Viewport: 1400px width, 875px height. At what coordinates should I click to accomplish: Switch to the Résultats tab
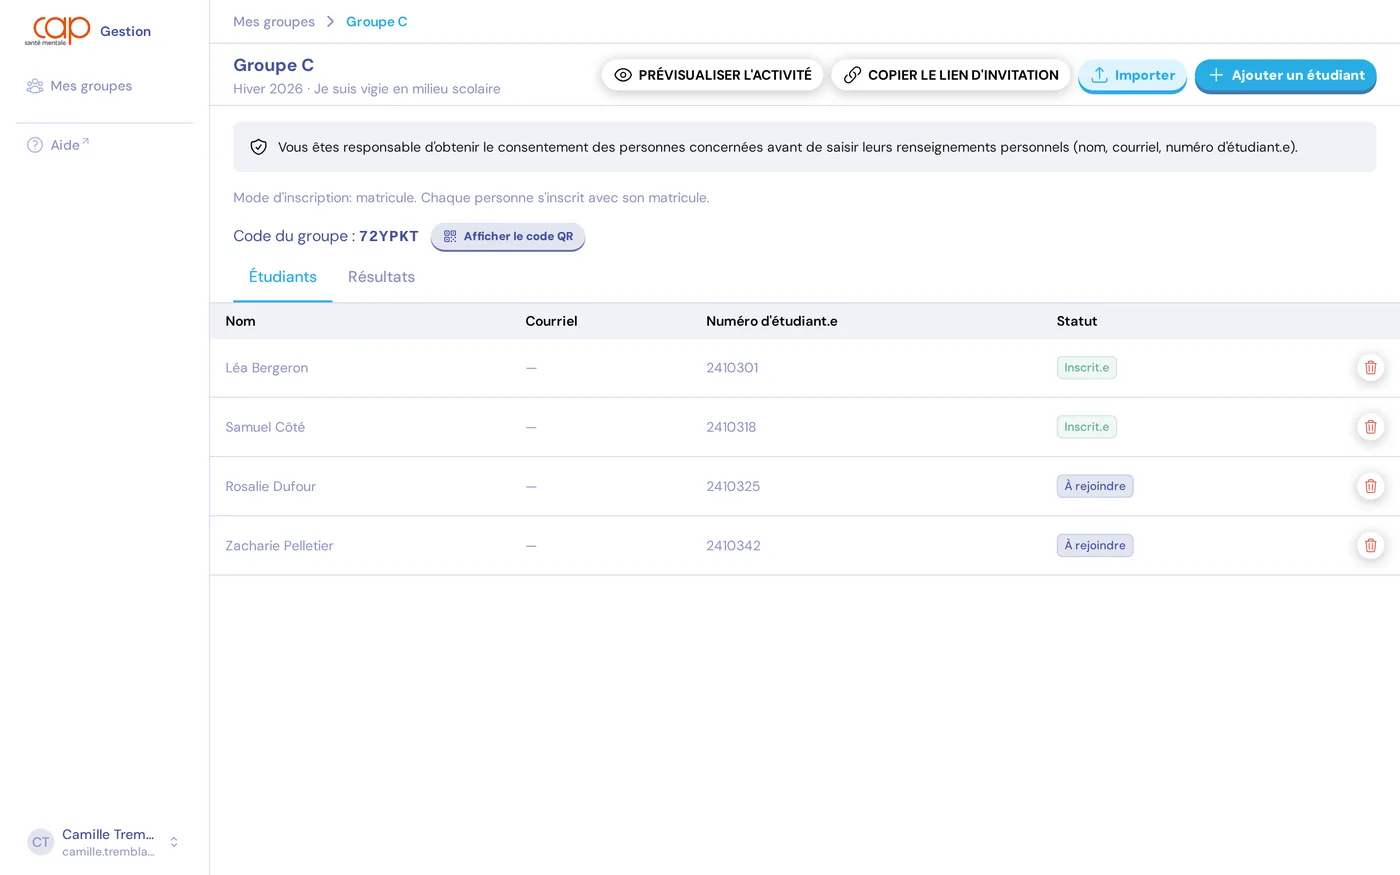[x=381, y=277]
